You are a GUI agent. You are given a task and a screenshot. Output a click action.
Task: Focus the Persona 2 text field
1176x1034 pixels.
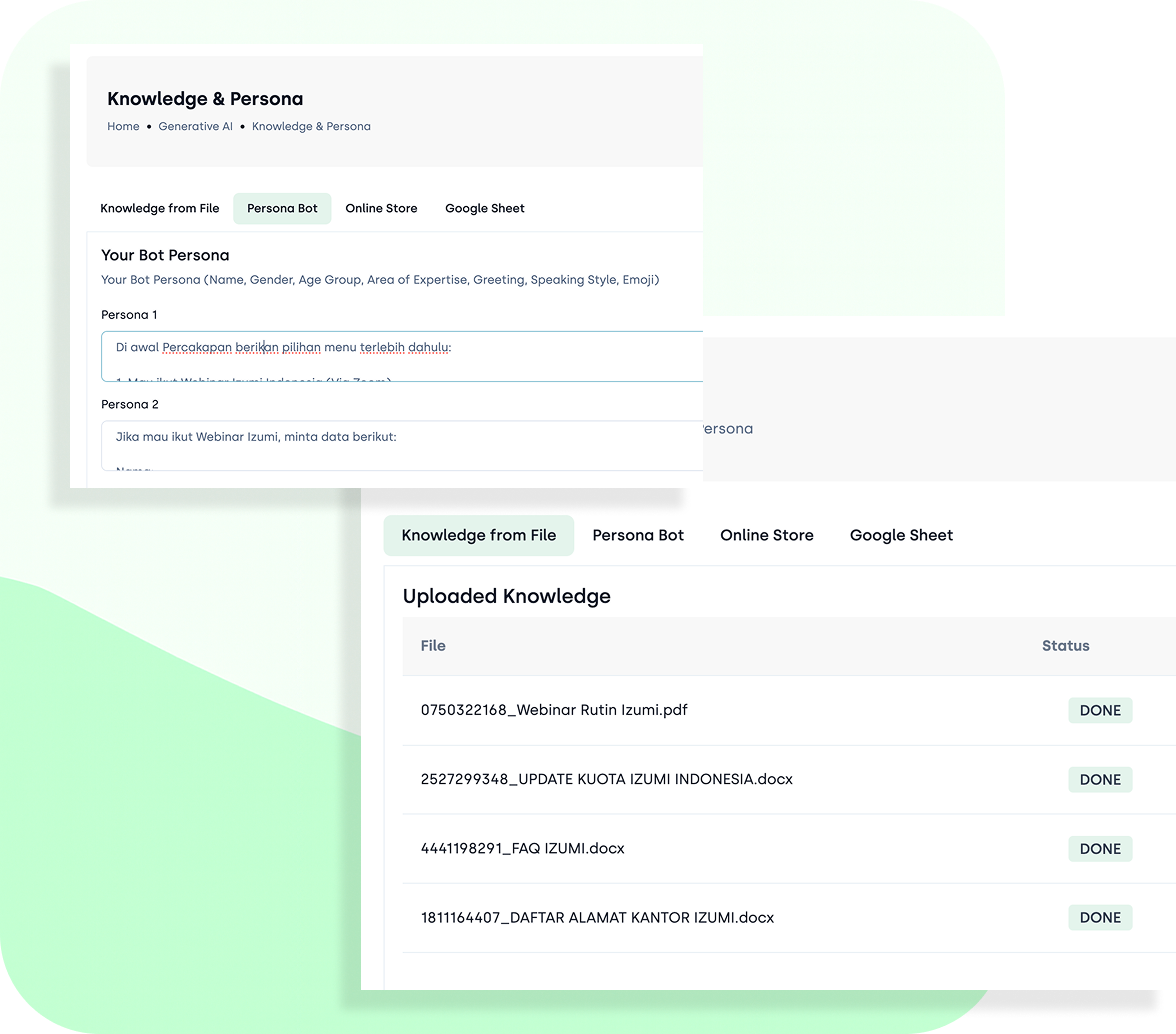tap(400, 445)
